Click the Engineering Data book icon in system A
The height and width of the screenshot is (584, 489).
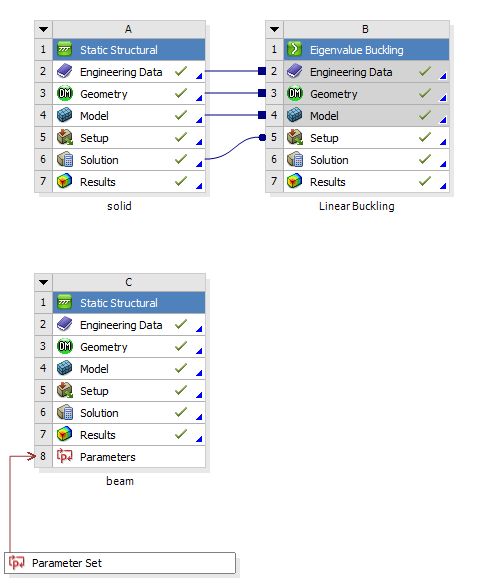(x=65, y=71)
